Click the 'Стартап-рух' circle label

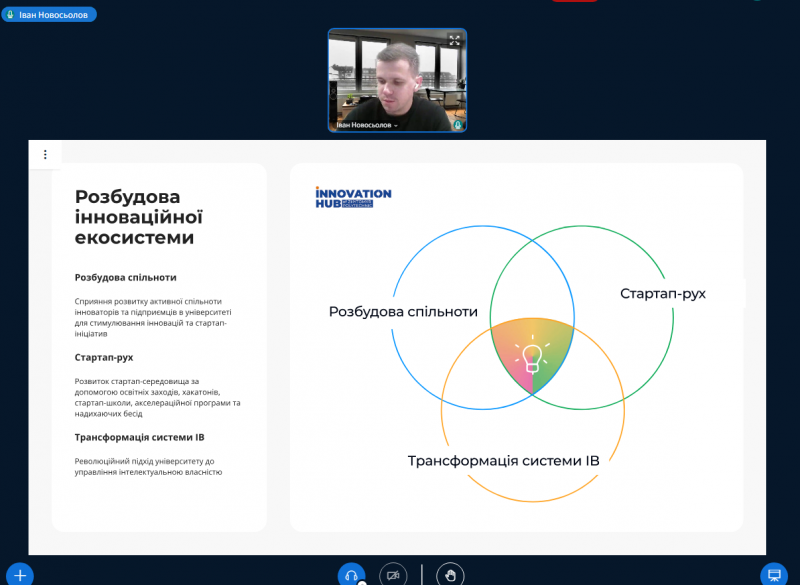[x=662, y=293]
